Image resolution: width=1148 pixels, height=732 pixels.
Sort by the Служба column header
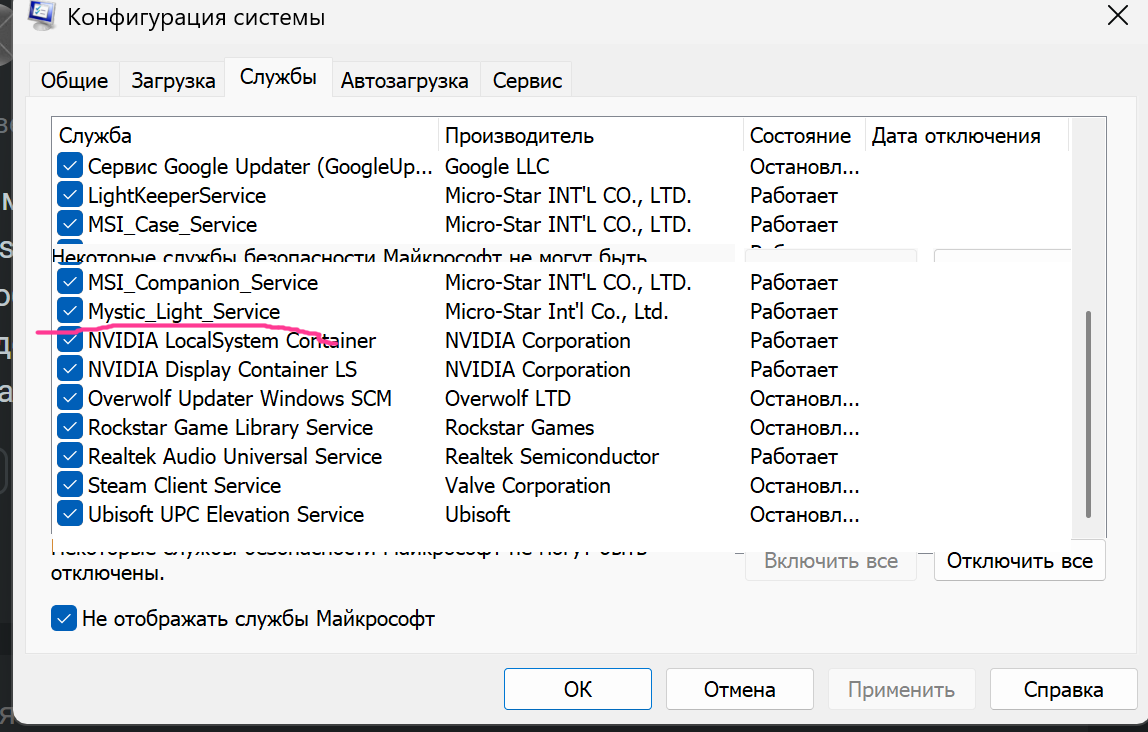(245, 136)
